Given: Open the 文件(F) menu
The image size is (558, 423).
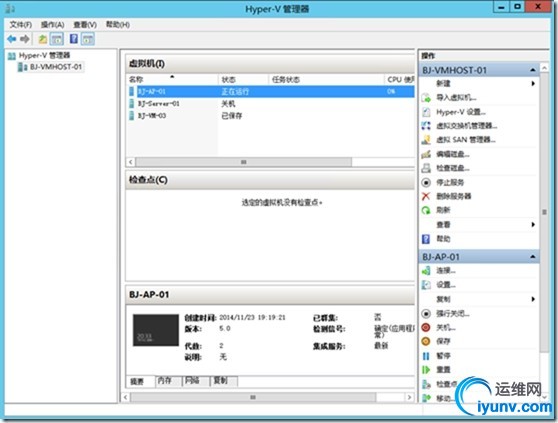Looking at the screenshot, I should (20, 25).
